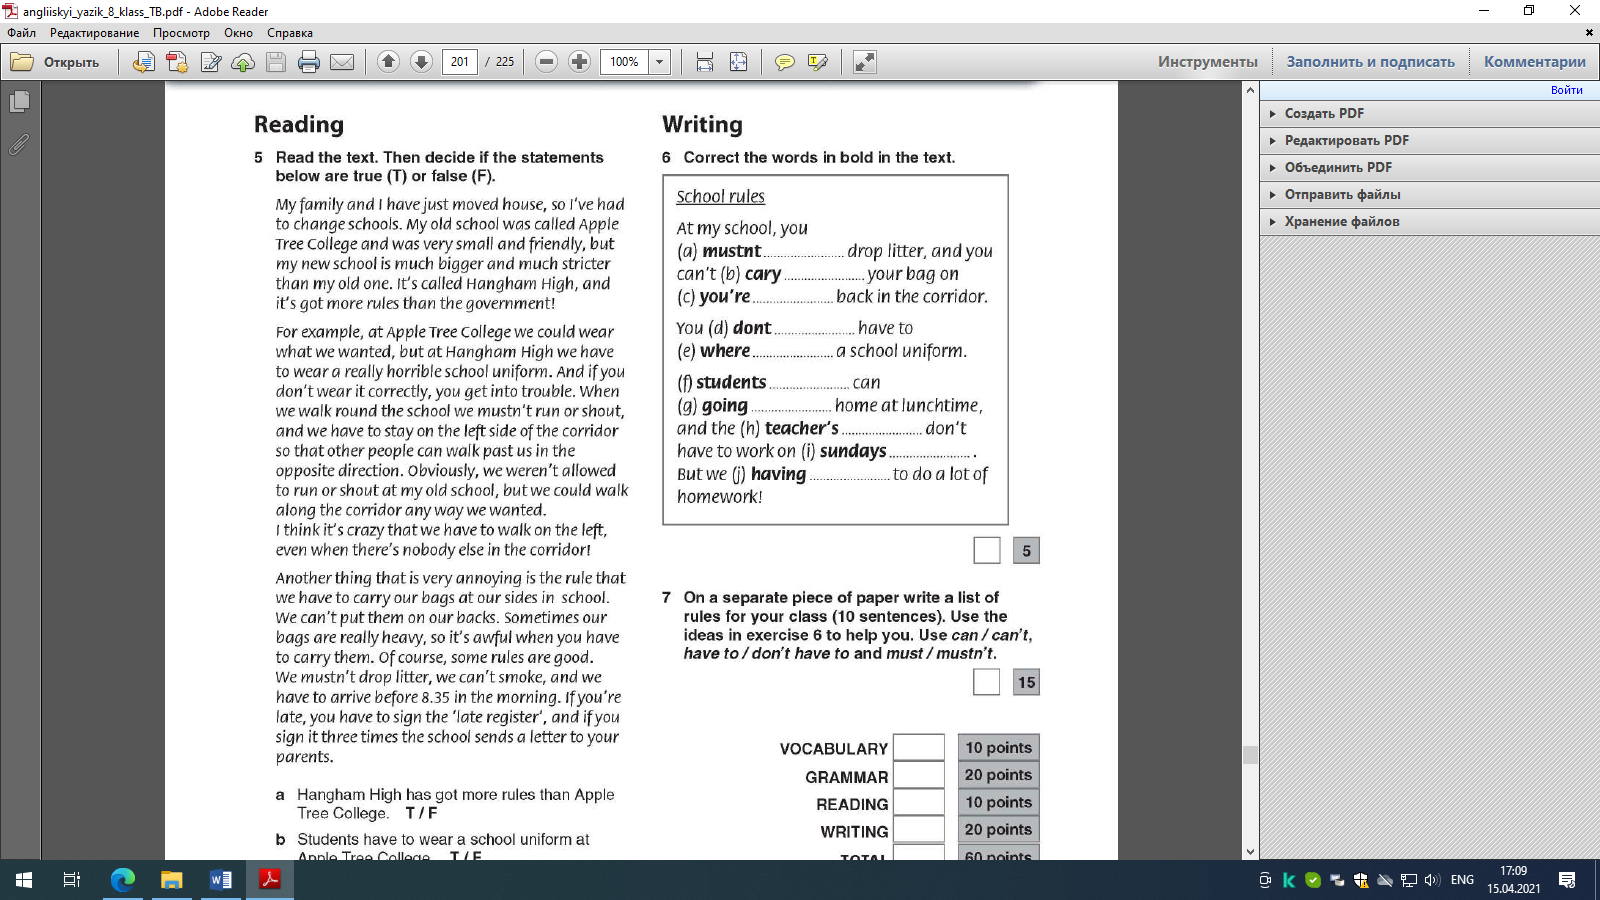This screenshot has width=1600, height=900.
Task: Click Adobe Reader taskbar icon
Action: (270, 880)
